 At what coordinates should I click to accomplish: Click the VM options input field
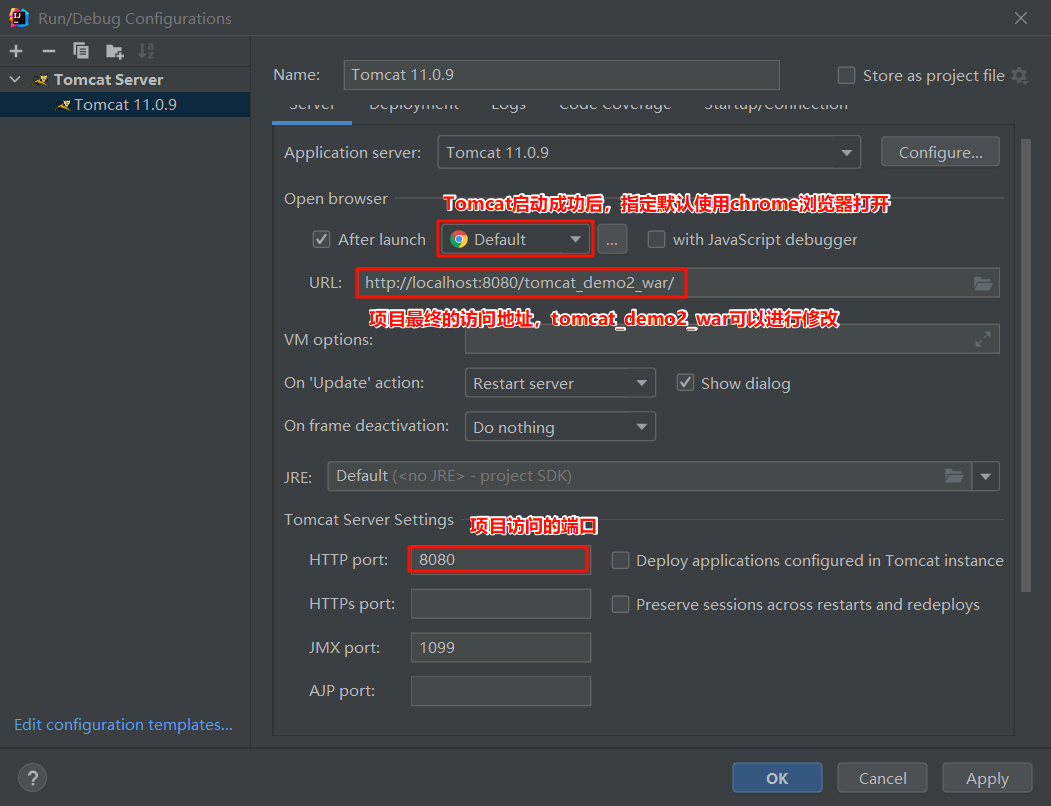coord(732,339)
